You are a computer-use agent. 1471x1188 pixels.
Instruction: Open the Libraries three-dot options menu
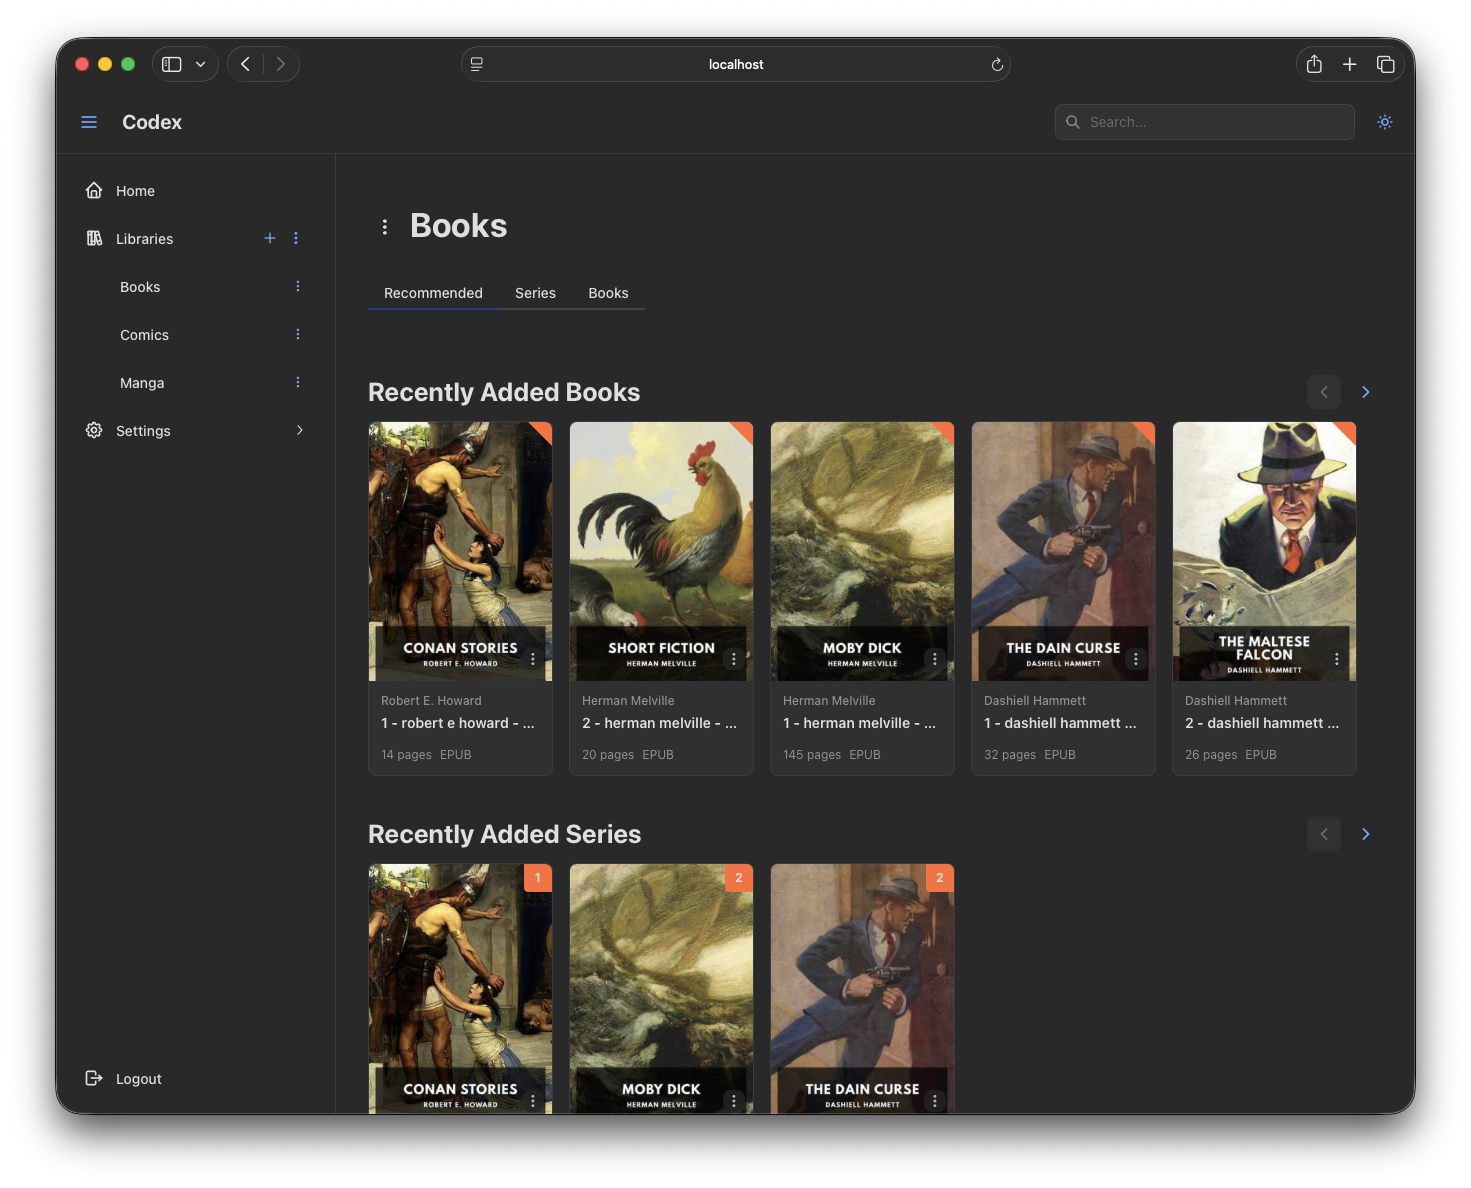point(296,238)
